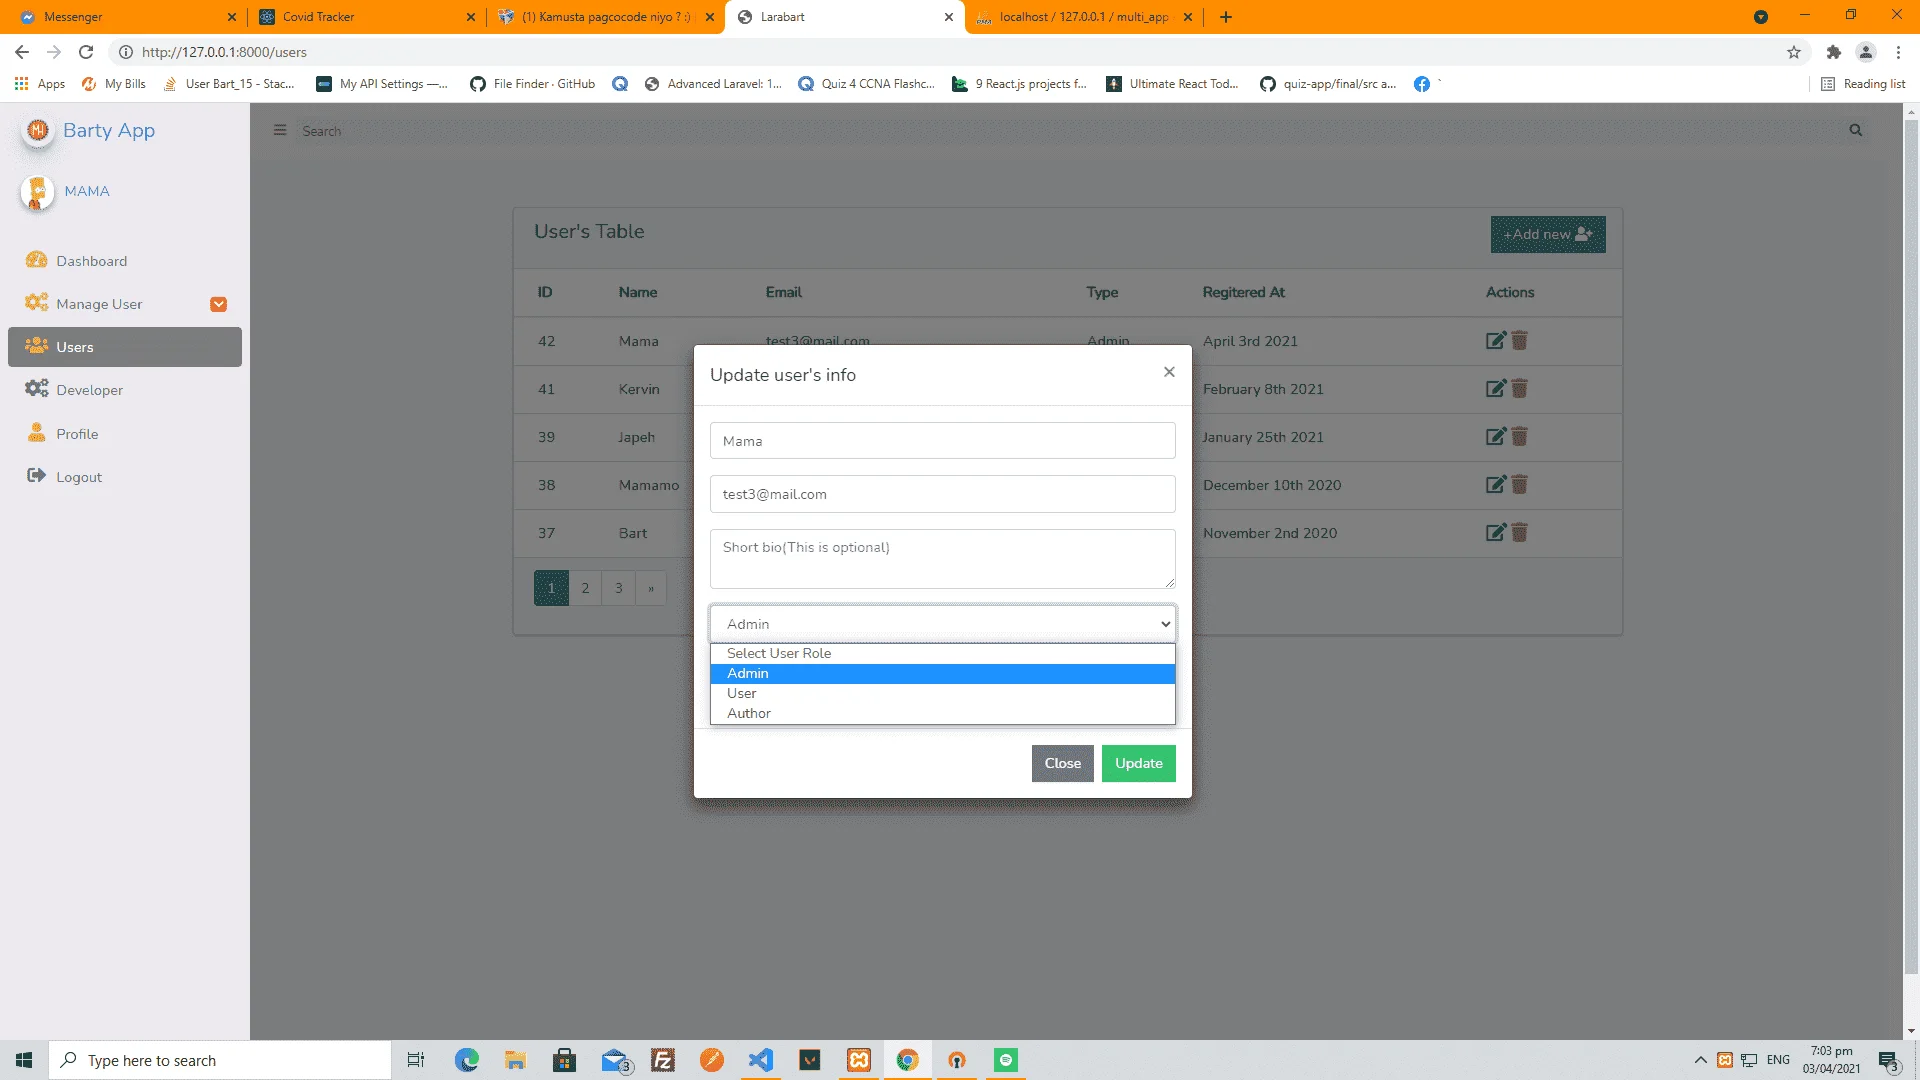This screenshot has height=1080, width=1920.
Task: Open the Manage User sidebar menu
Action: (125, 304)
